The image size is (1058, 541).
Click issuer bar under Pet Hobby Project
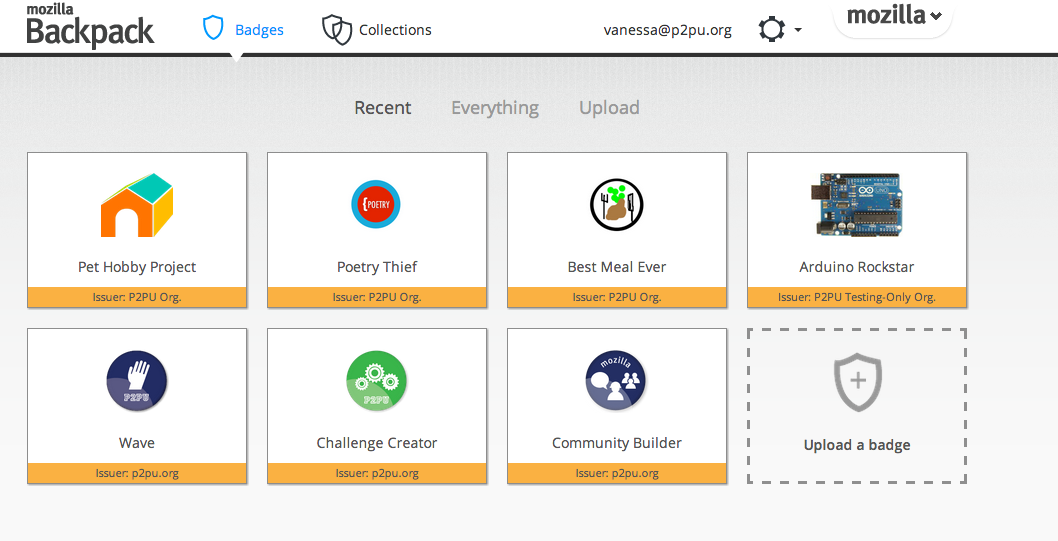(x=137, y=297)
